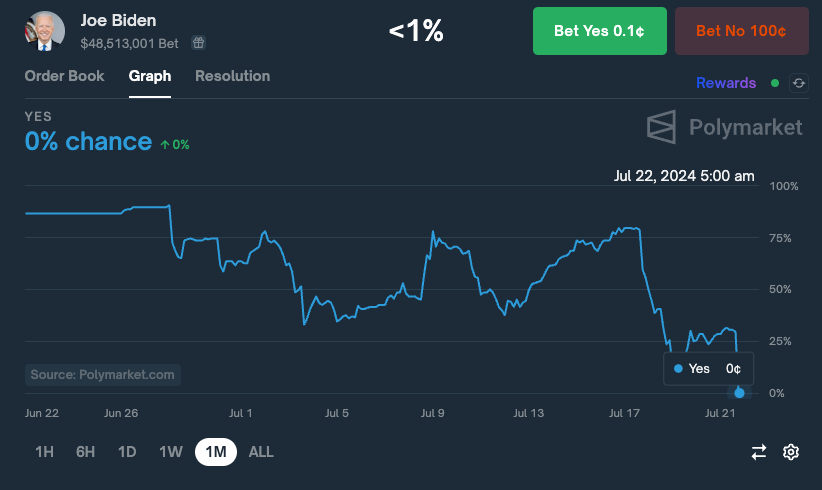The width and height of the screenshot is (822, 490).
Task: Select the 1M chart range
Action: coord(216,452)
